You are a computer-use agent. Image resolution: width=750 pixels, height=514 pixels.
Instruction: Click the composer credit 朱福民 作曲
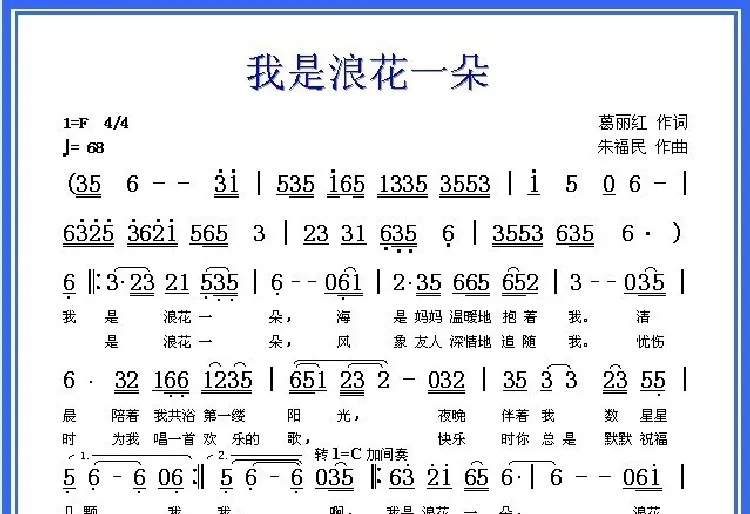(643, 147)
